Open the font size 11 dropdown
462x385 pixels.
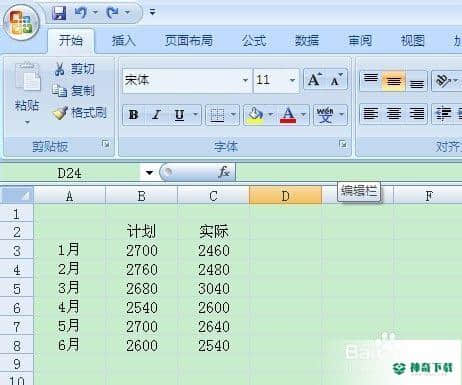tap(292, 80)
